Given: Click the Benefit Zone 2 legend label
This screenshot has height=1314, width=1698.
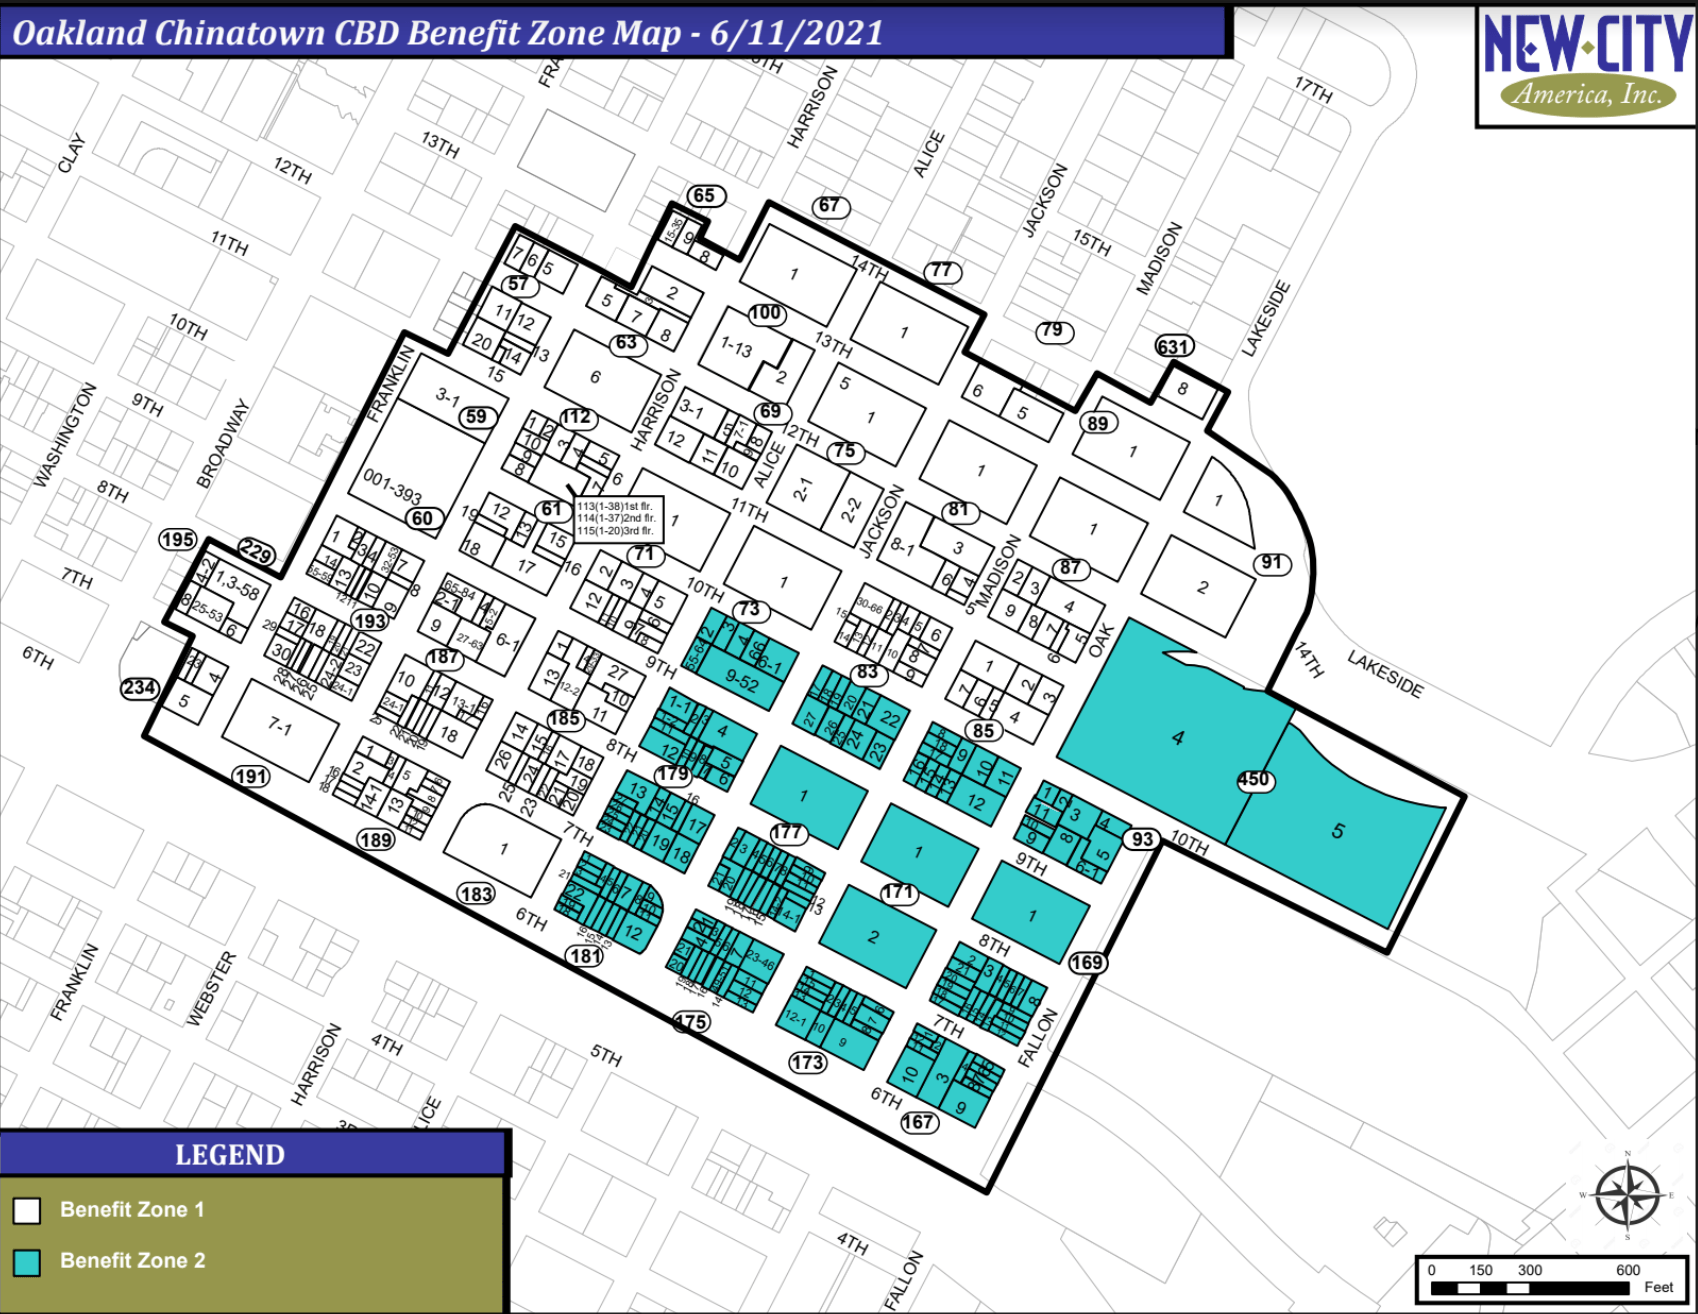Looking at the screenshot, I should click(132, 1261).
